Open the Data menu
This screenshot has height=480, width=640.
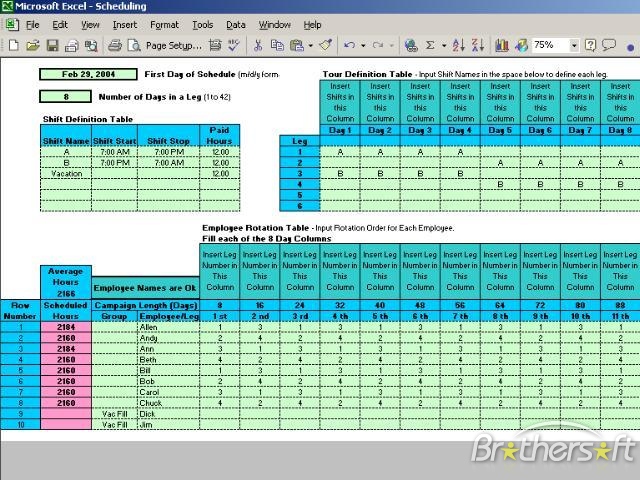point(235,24)
